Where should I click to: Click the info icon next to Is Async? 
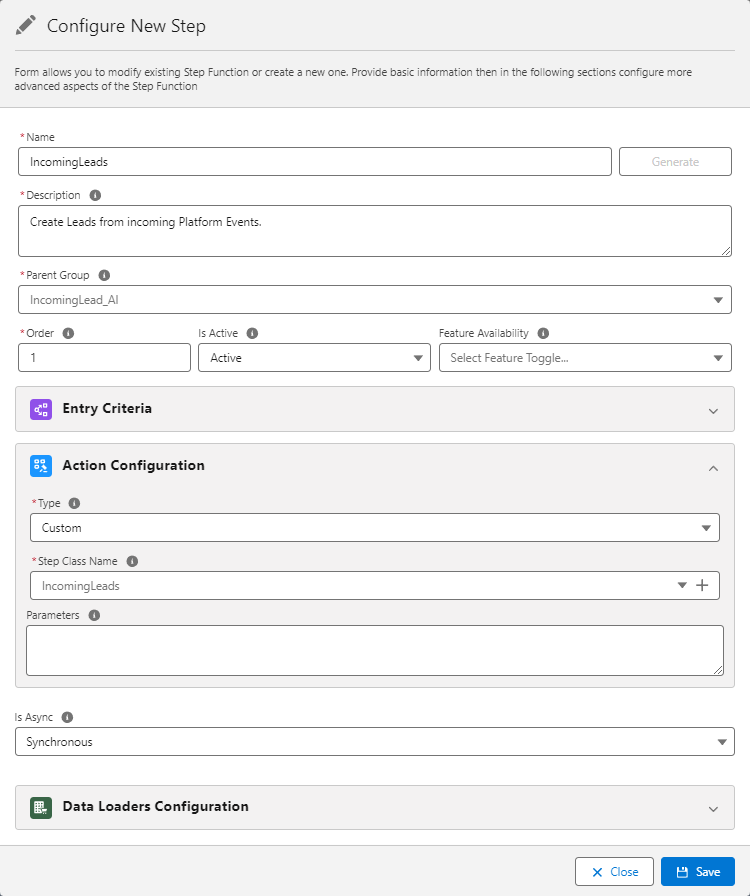[65, 717]
